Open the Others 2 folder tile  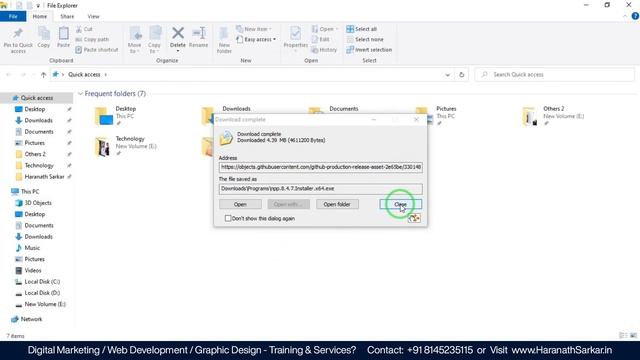pos(553,116)
